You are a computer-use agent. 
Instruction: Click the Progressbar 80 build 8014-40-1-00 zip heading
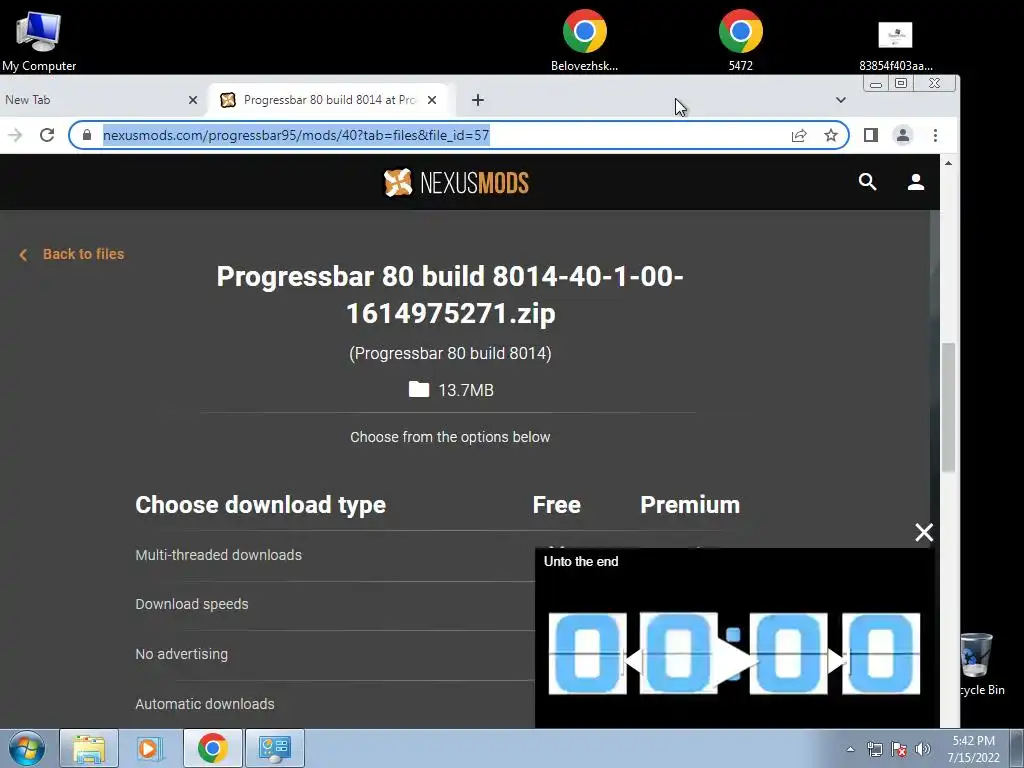[450, 295]
